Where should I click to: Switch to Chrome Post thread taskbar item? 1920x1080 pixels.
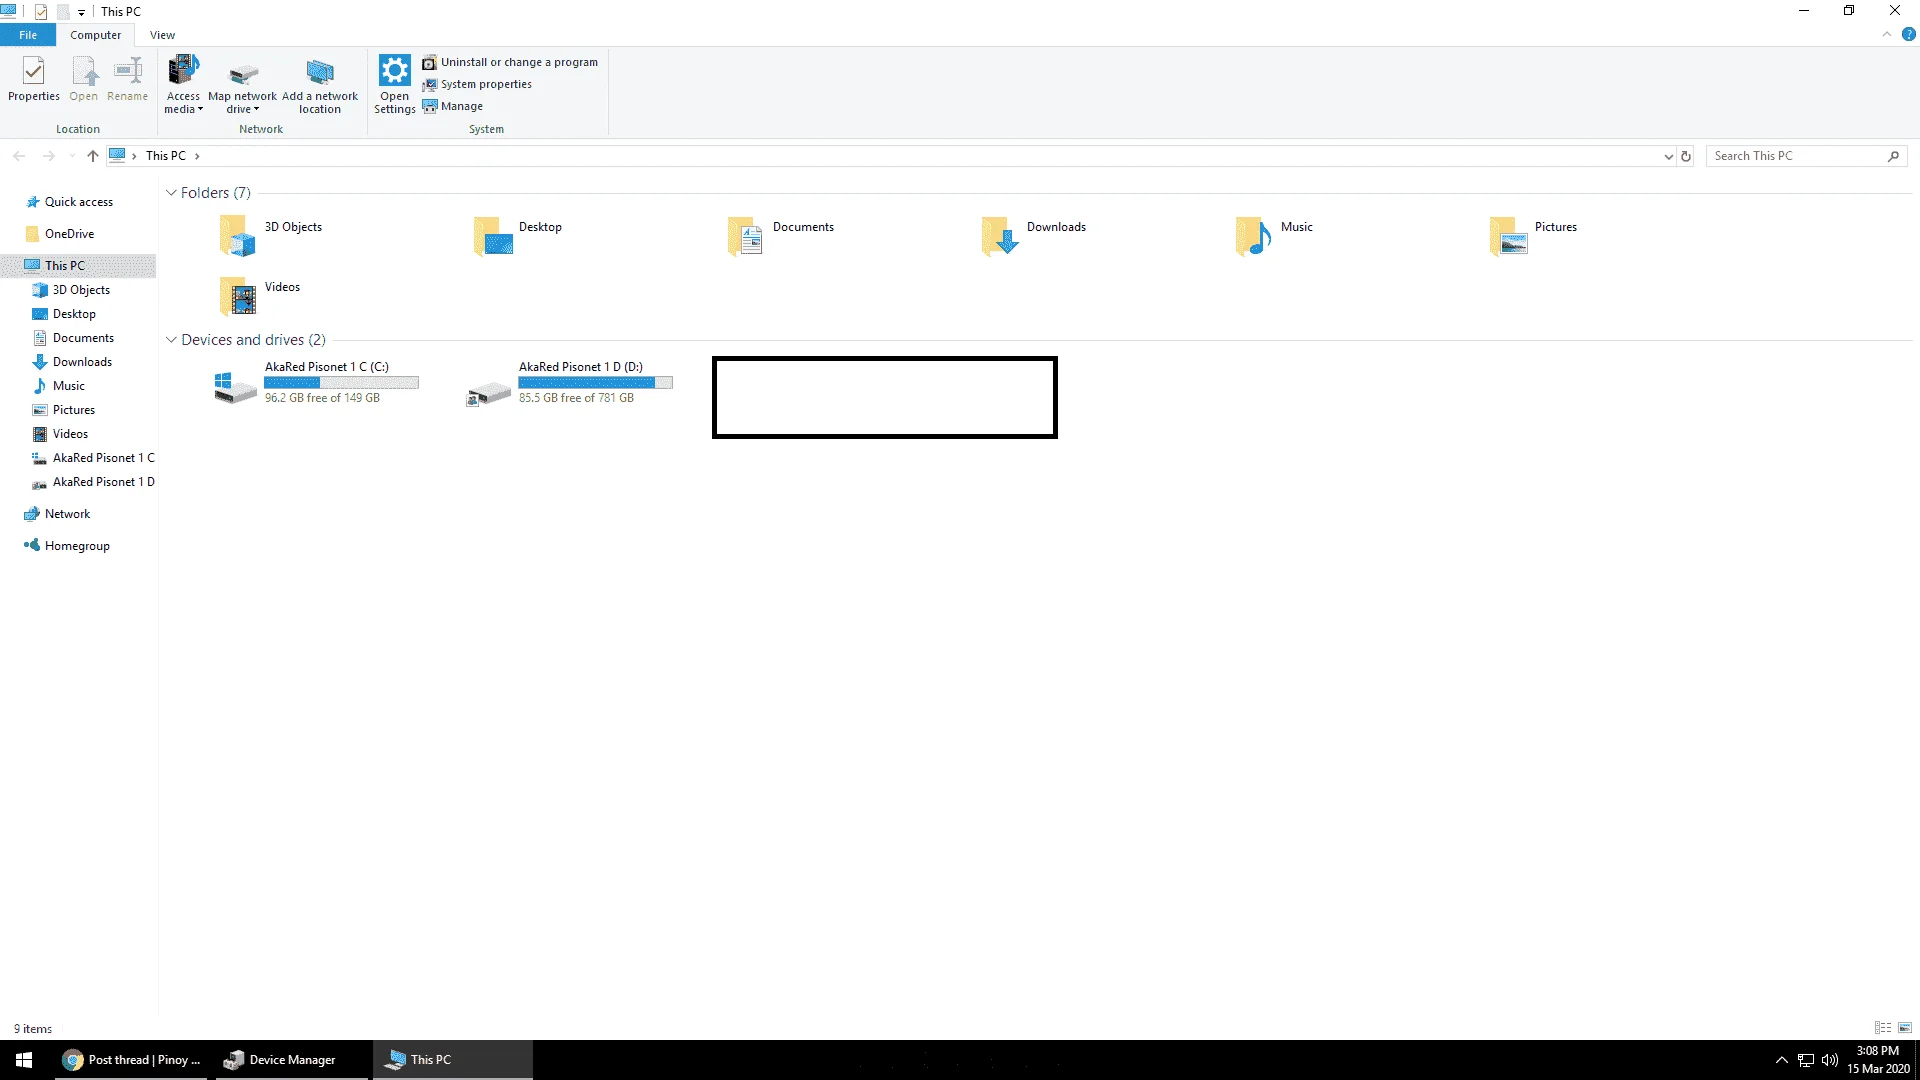pyautogui.click(x=131, y=1060)
